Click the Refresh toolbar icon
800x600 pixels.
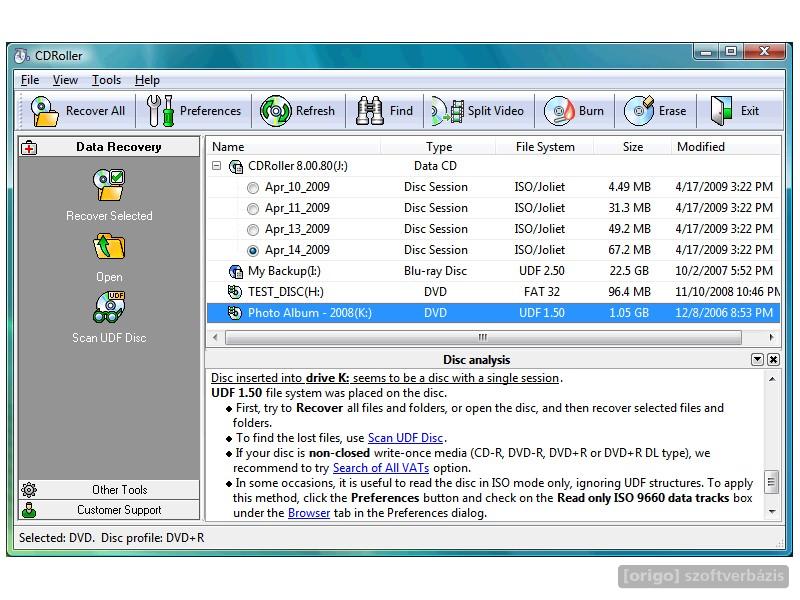(276, 111)
